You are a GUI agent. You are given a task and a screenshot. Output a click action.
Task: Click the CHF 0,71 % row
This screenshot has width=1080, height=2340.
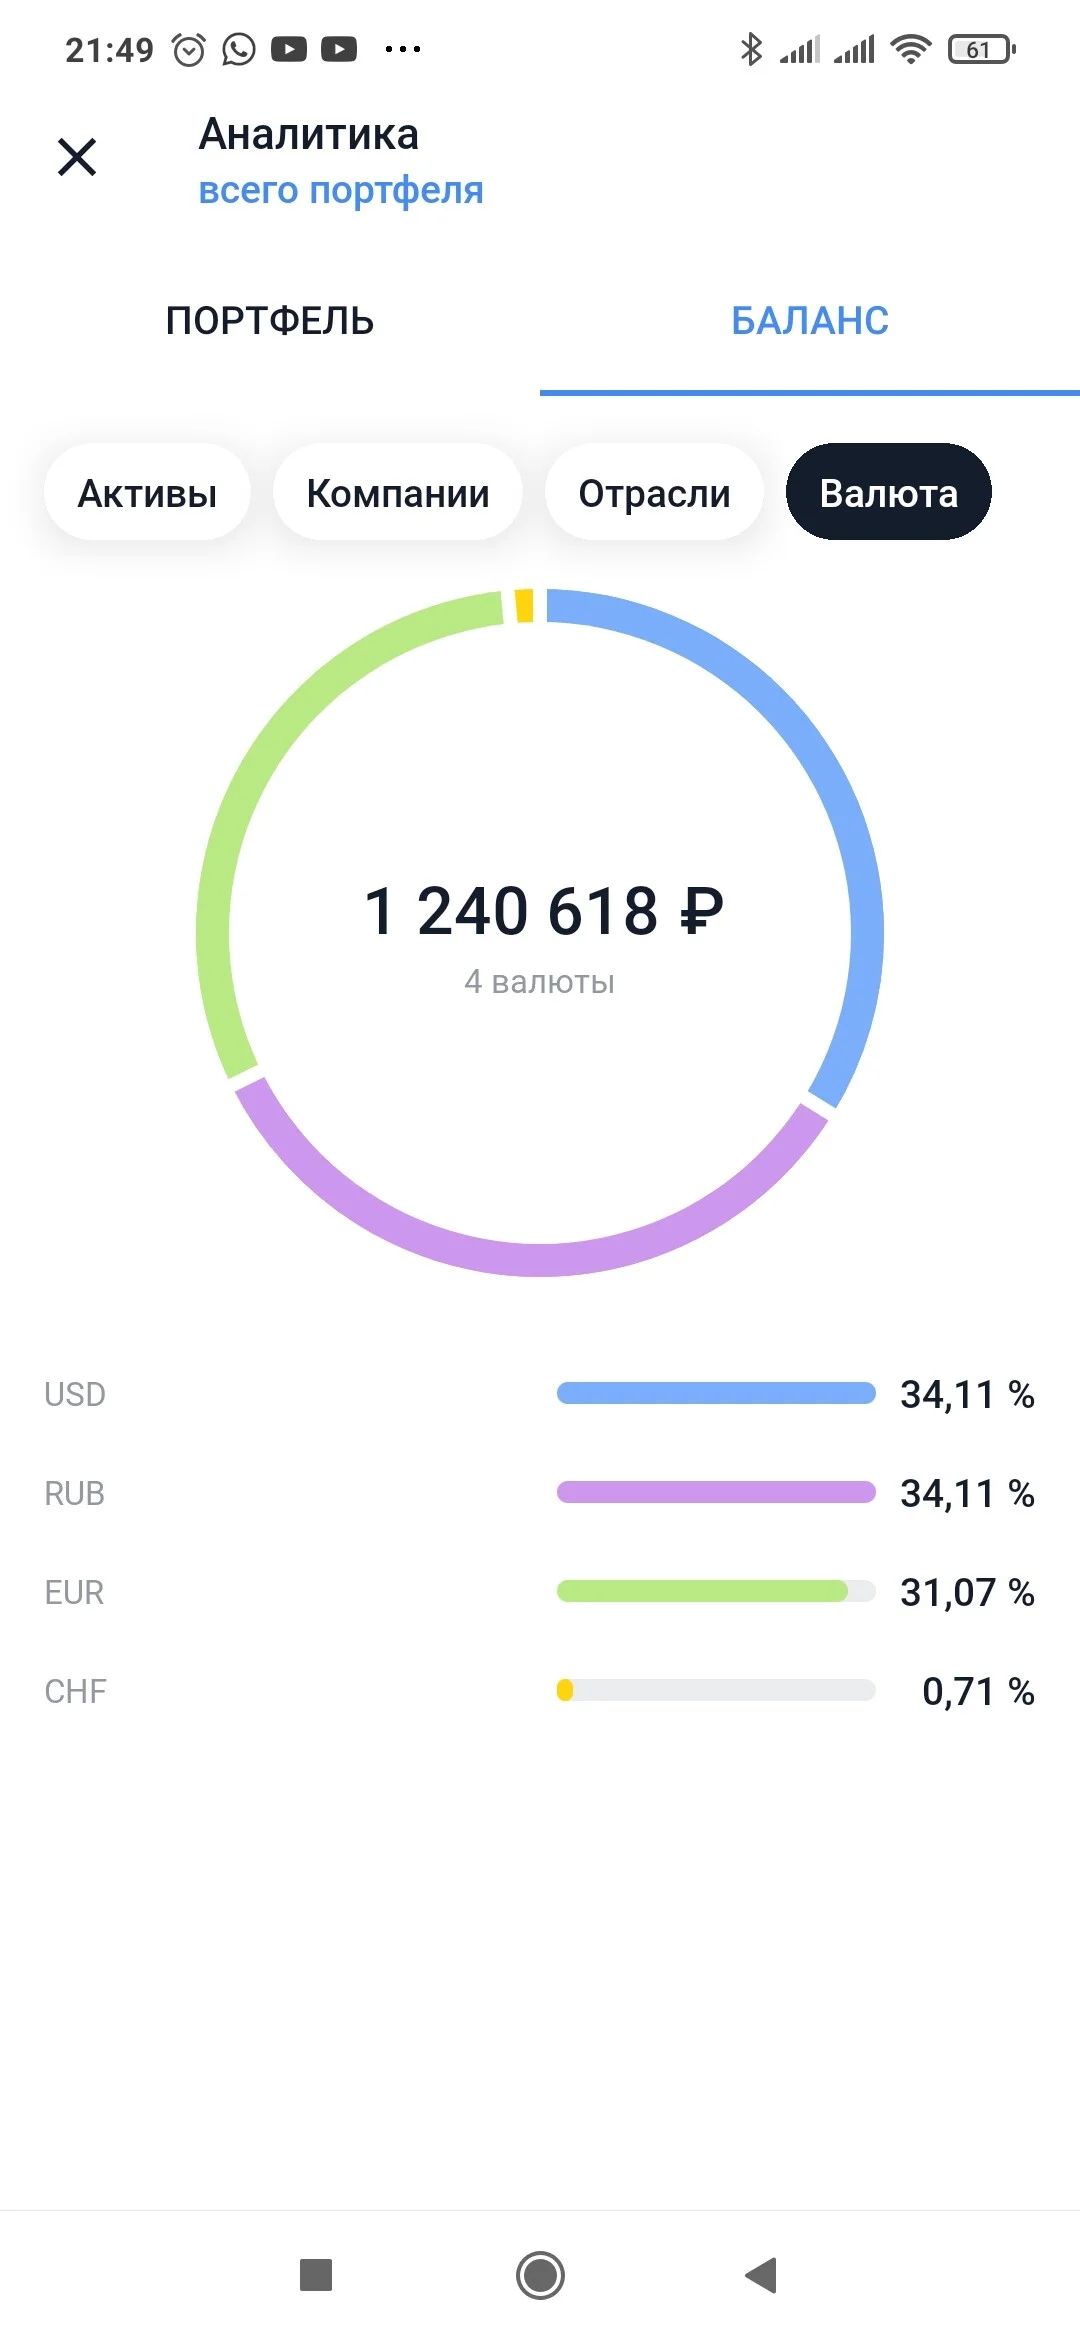coord(540,1691)
